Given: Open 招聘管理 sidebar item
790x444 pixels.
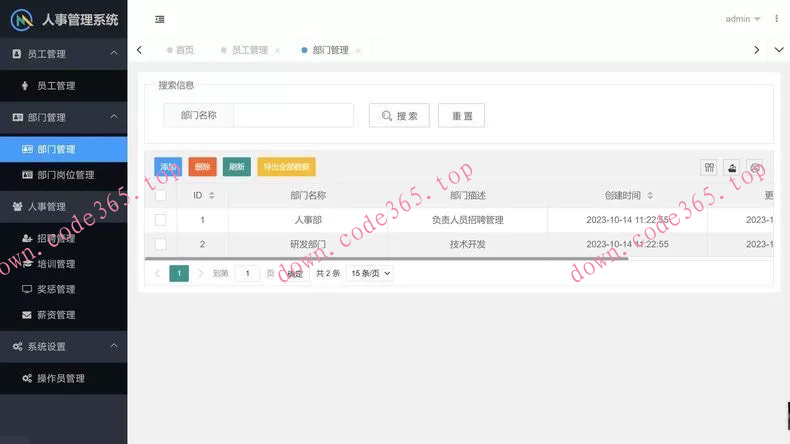Looking at the screenshot, I should tap(63, 238).
